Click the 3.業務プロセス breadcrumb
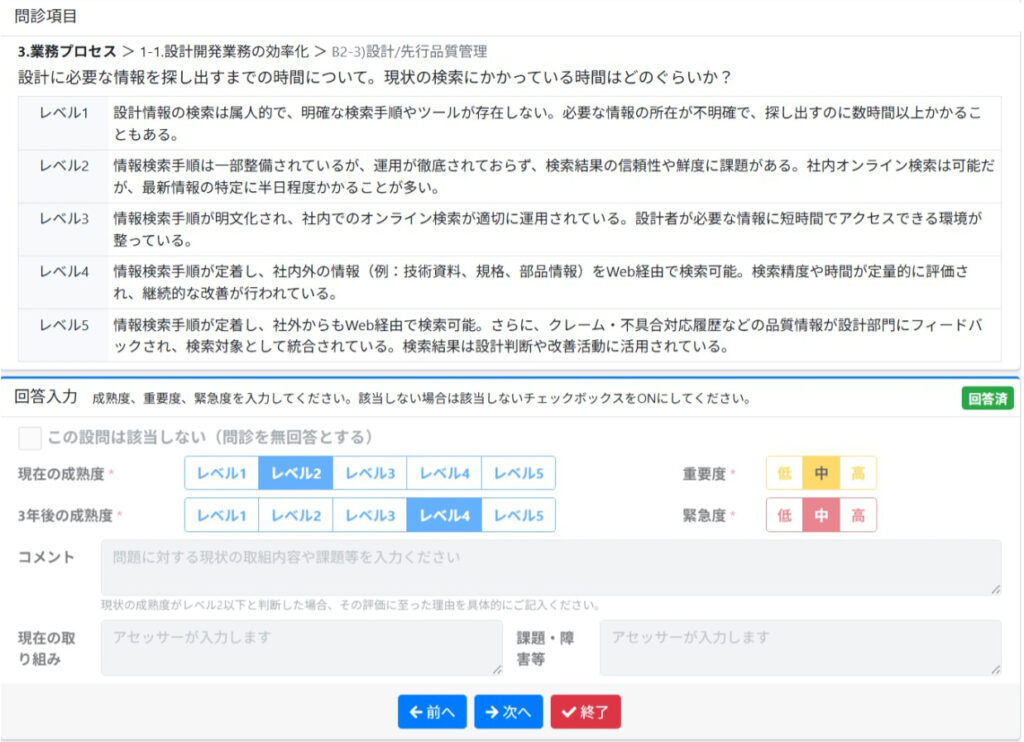The width and height of the screenshot is (1024, 742). coord(66,51)
